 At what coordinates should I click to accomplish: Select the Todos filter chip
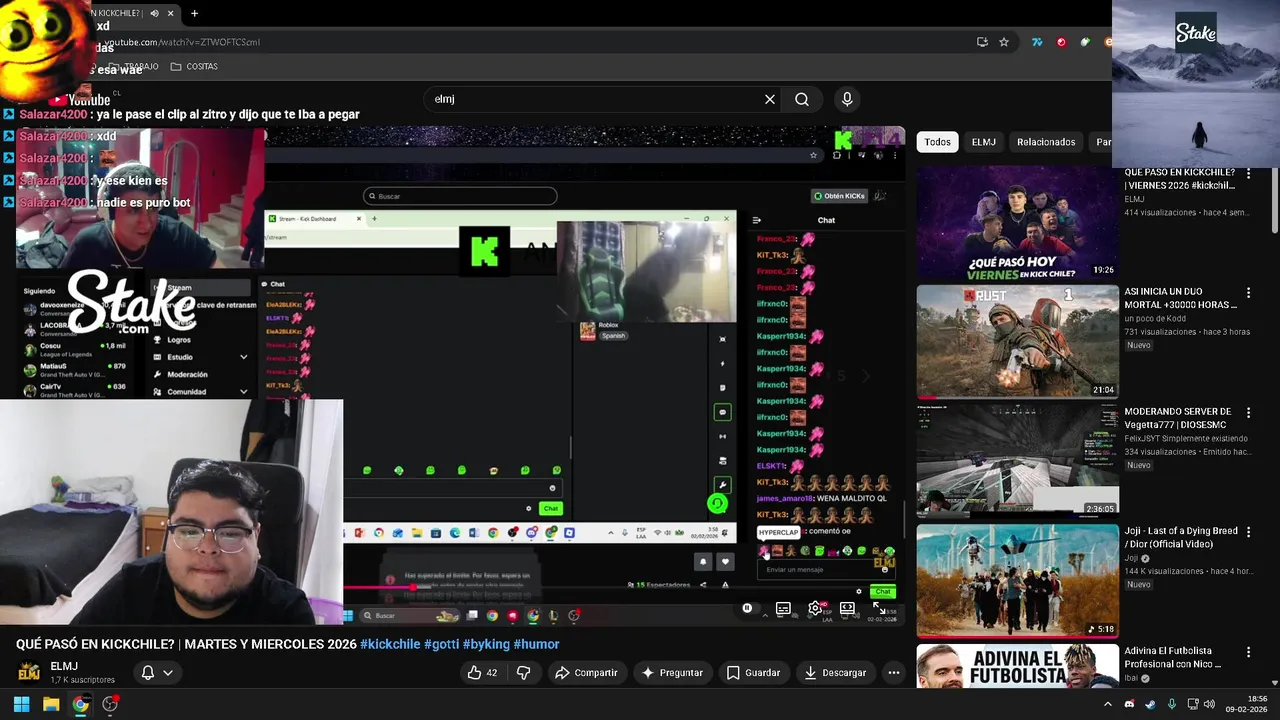[937, 142]
